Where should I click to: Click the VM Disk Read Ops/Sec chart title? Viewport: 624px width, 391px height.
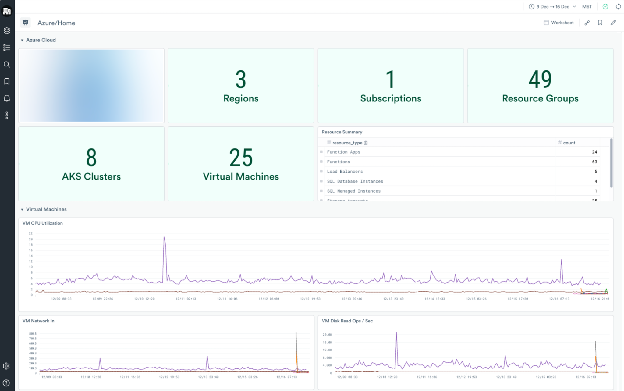pyautogui.click(x=347, y=321)
